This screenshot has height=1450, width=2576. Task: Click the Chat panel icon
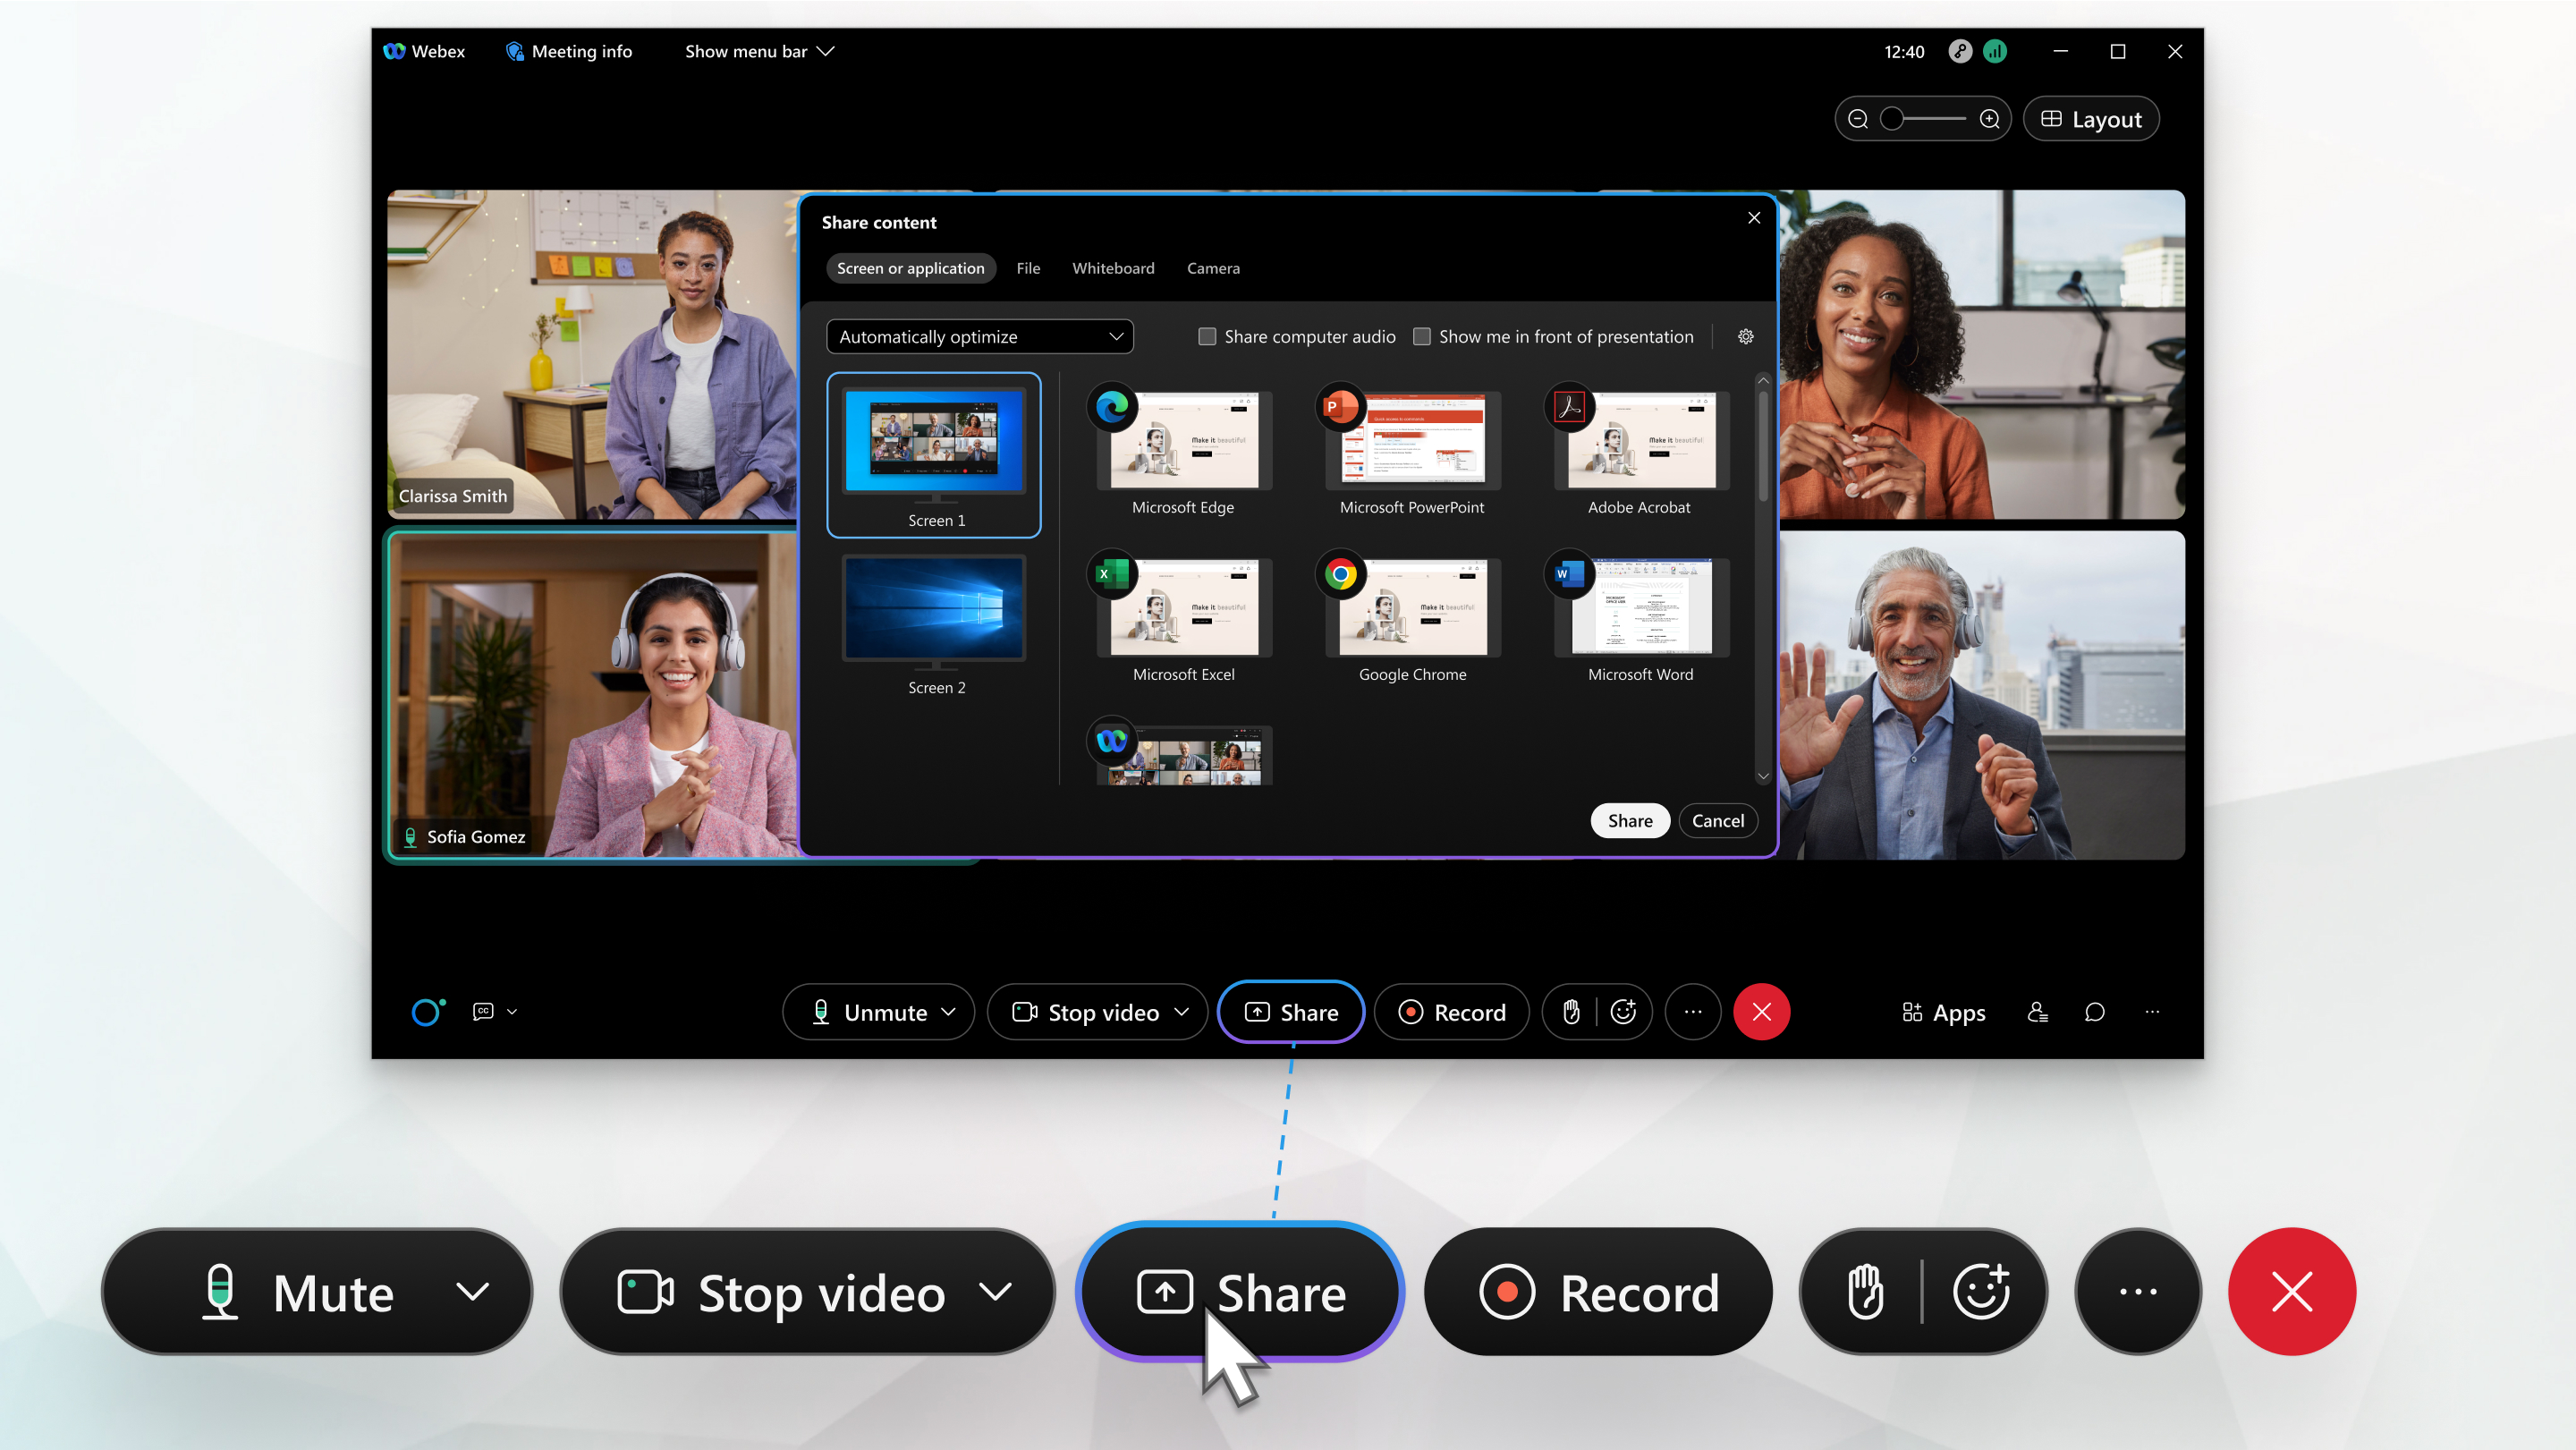(x=2095, y=1012)
